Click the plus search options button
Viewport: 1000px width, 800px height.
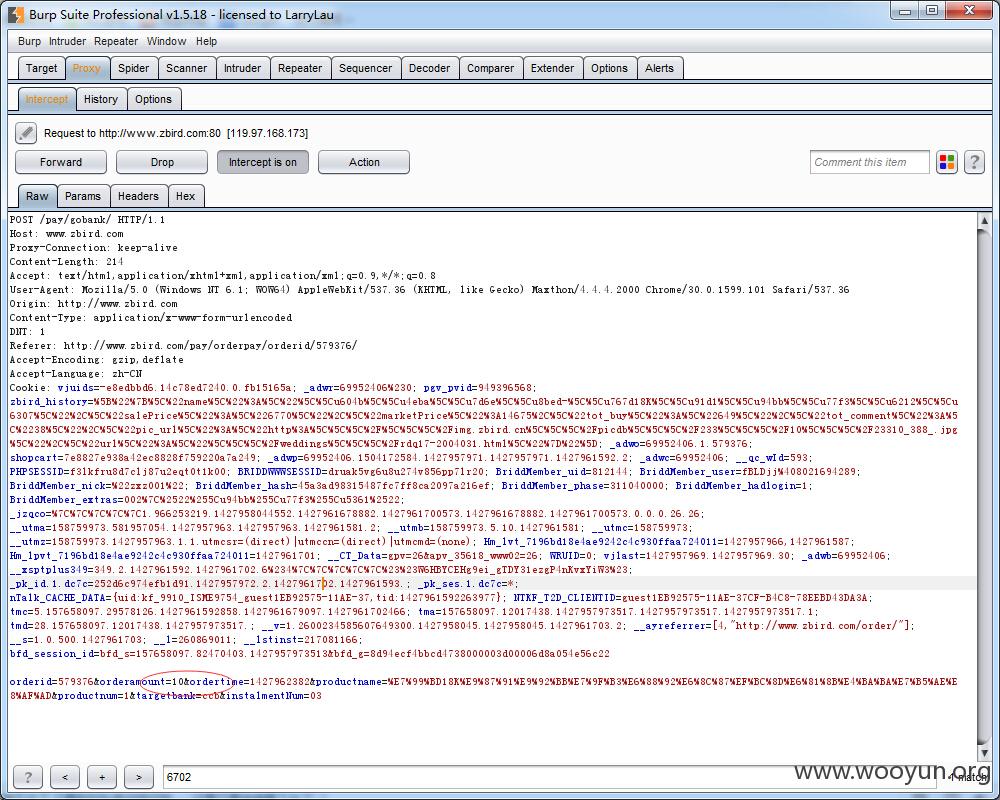click(101, 776)
